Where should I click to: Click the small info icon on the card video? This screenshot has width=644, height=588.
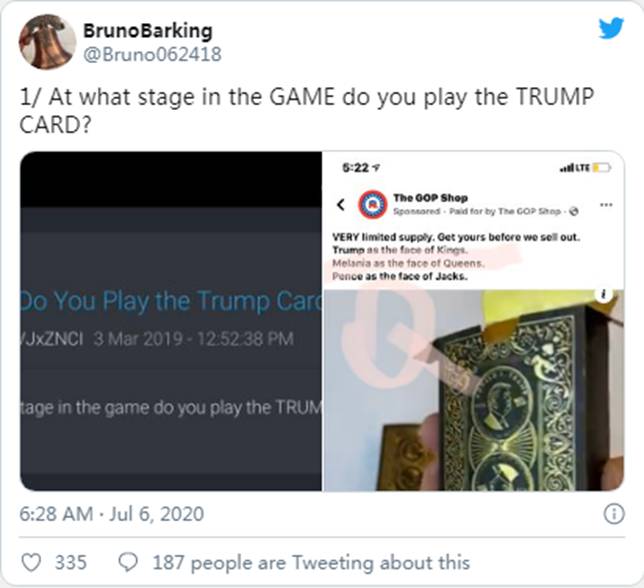coord(604,294)
